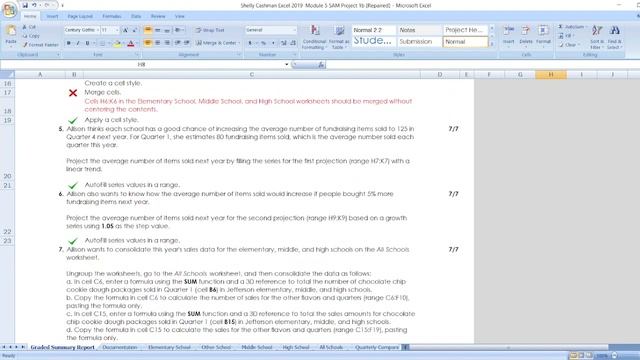Expand the cell styles gallery

pos(492,44)
